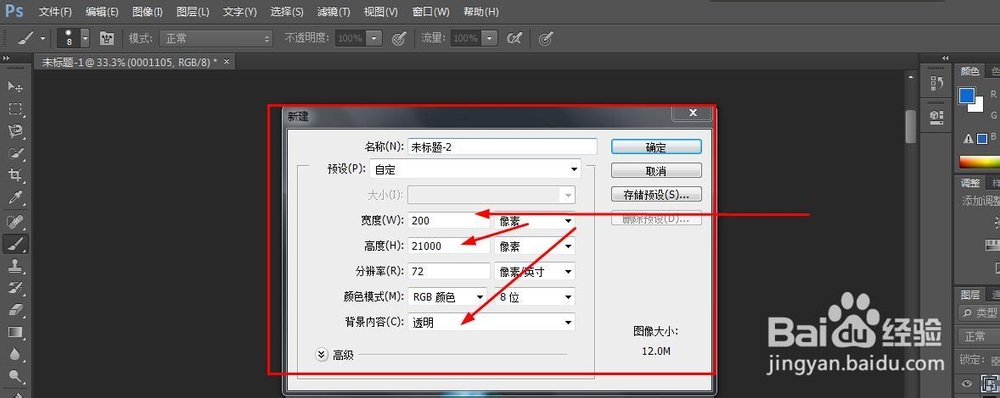
Task: Select the Crop tool
Action: pyautogui.click(x=15, y=175)
